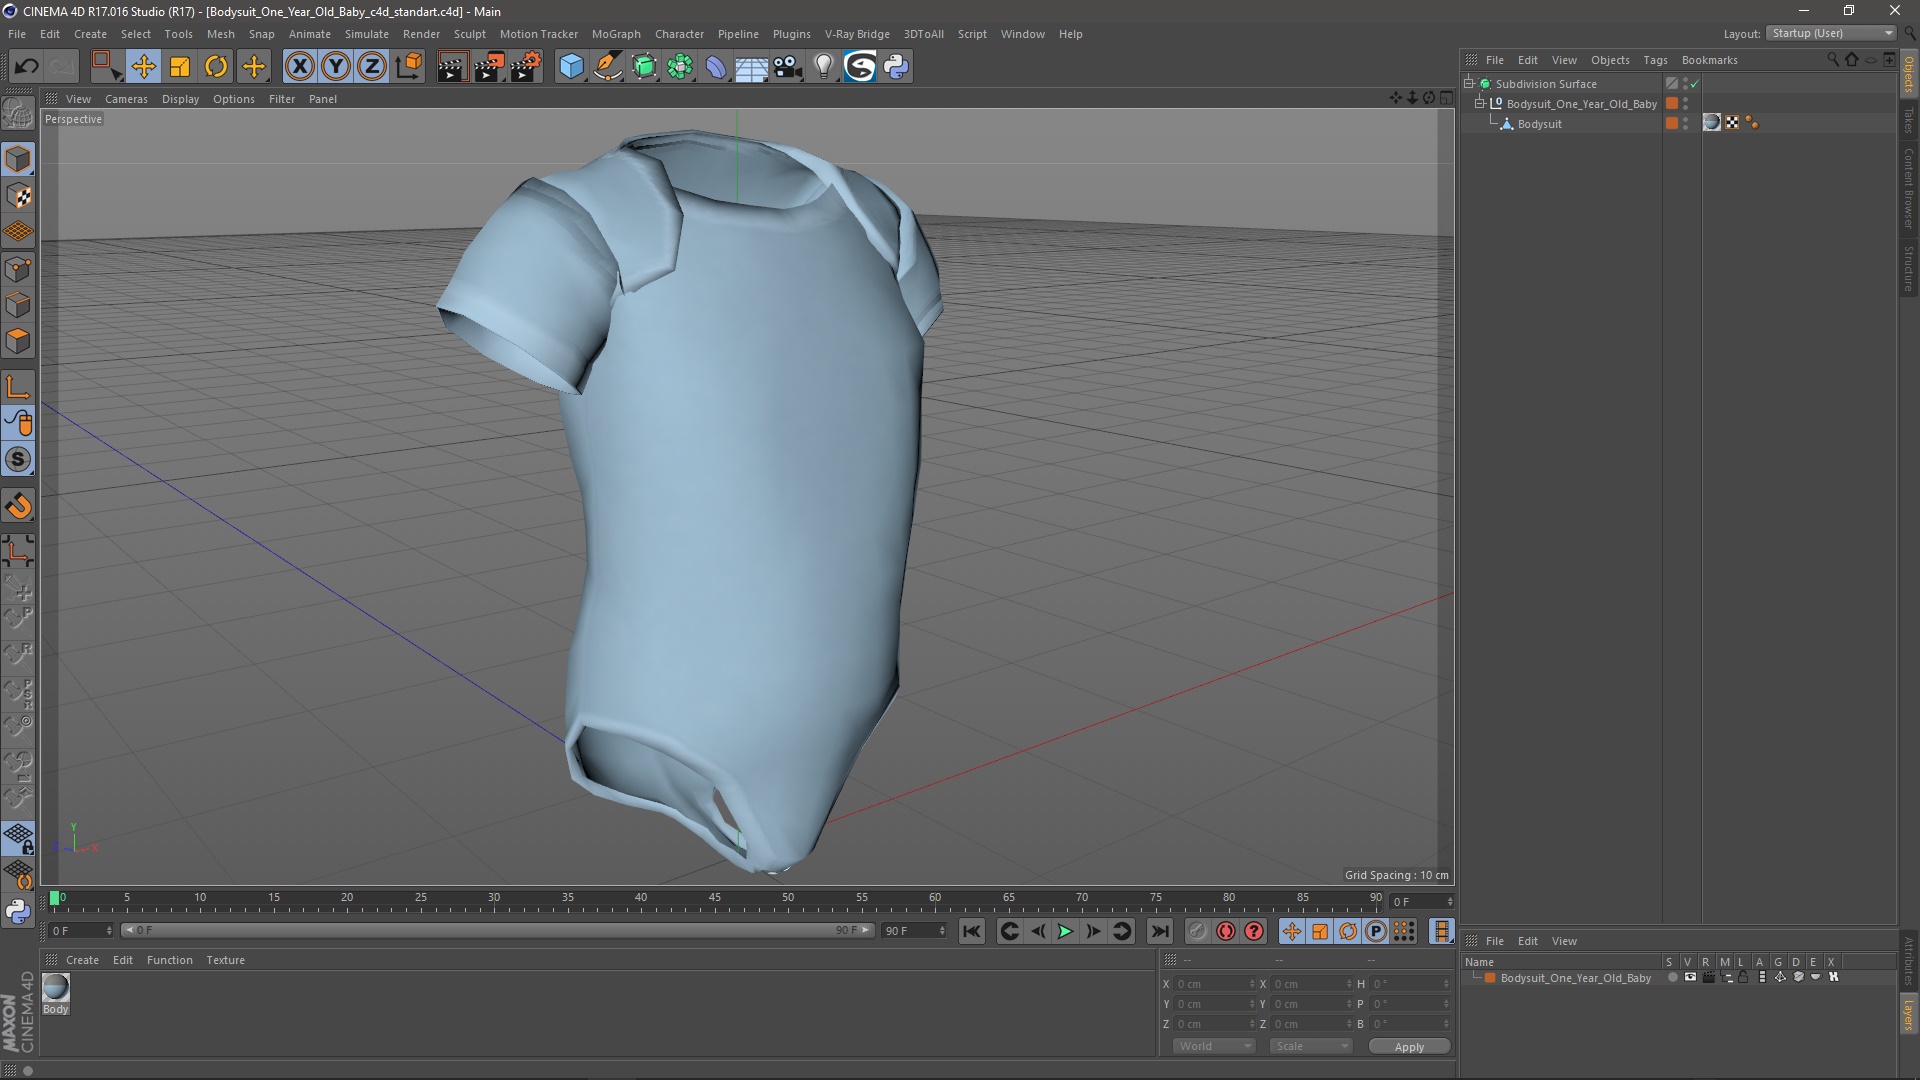Screen dimensions: 1920x1080
Task: Click the Apply button
Action: tap(1409, 1047)
